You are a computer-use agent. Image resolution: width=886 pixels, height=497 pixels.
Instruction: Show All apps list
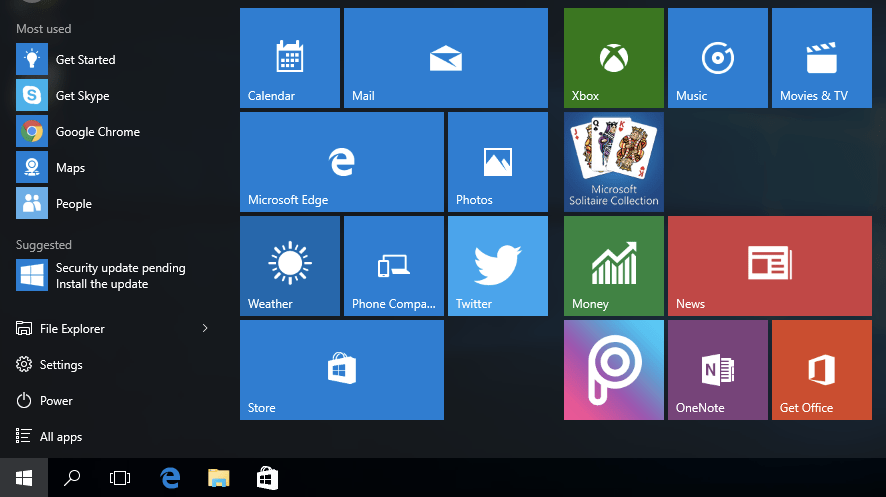(x=49, y=437)
